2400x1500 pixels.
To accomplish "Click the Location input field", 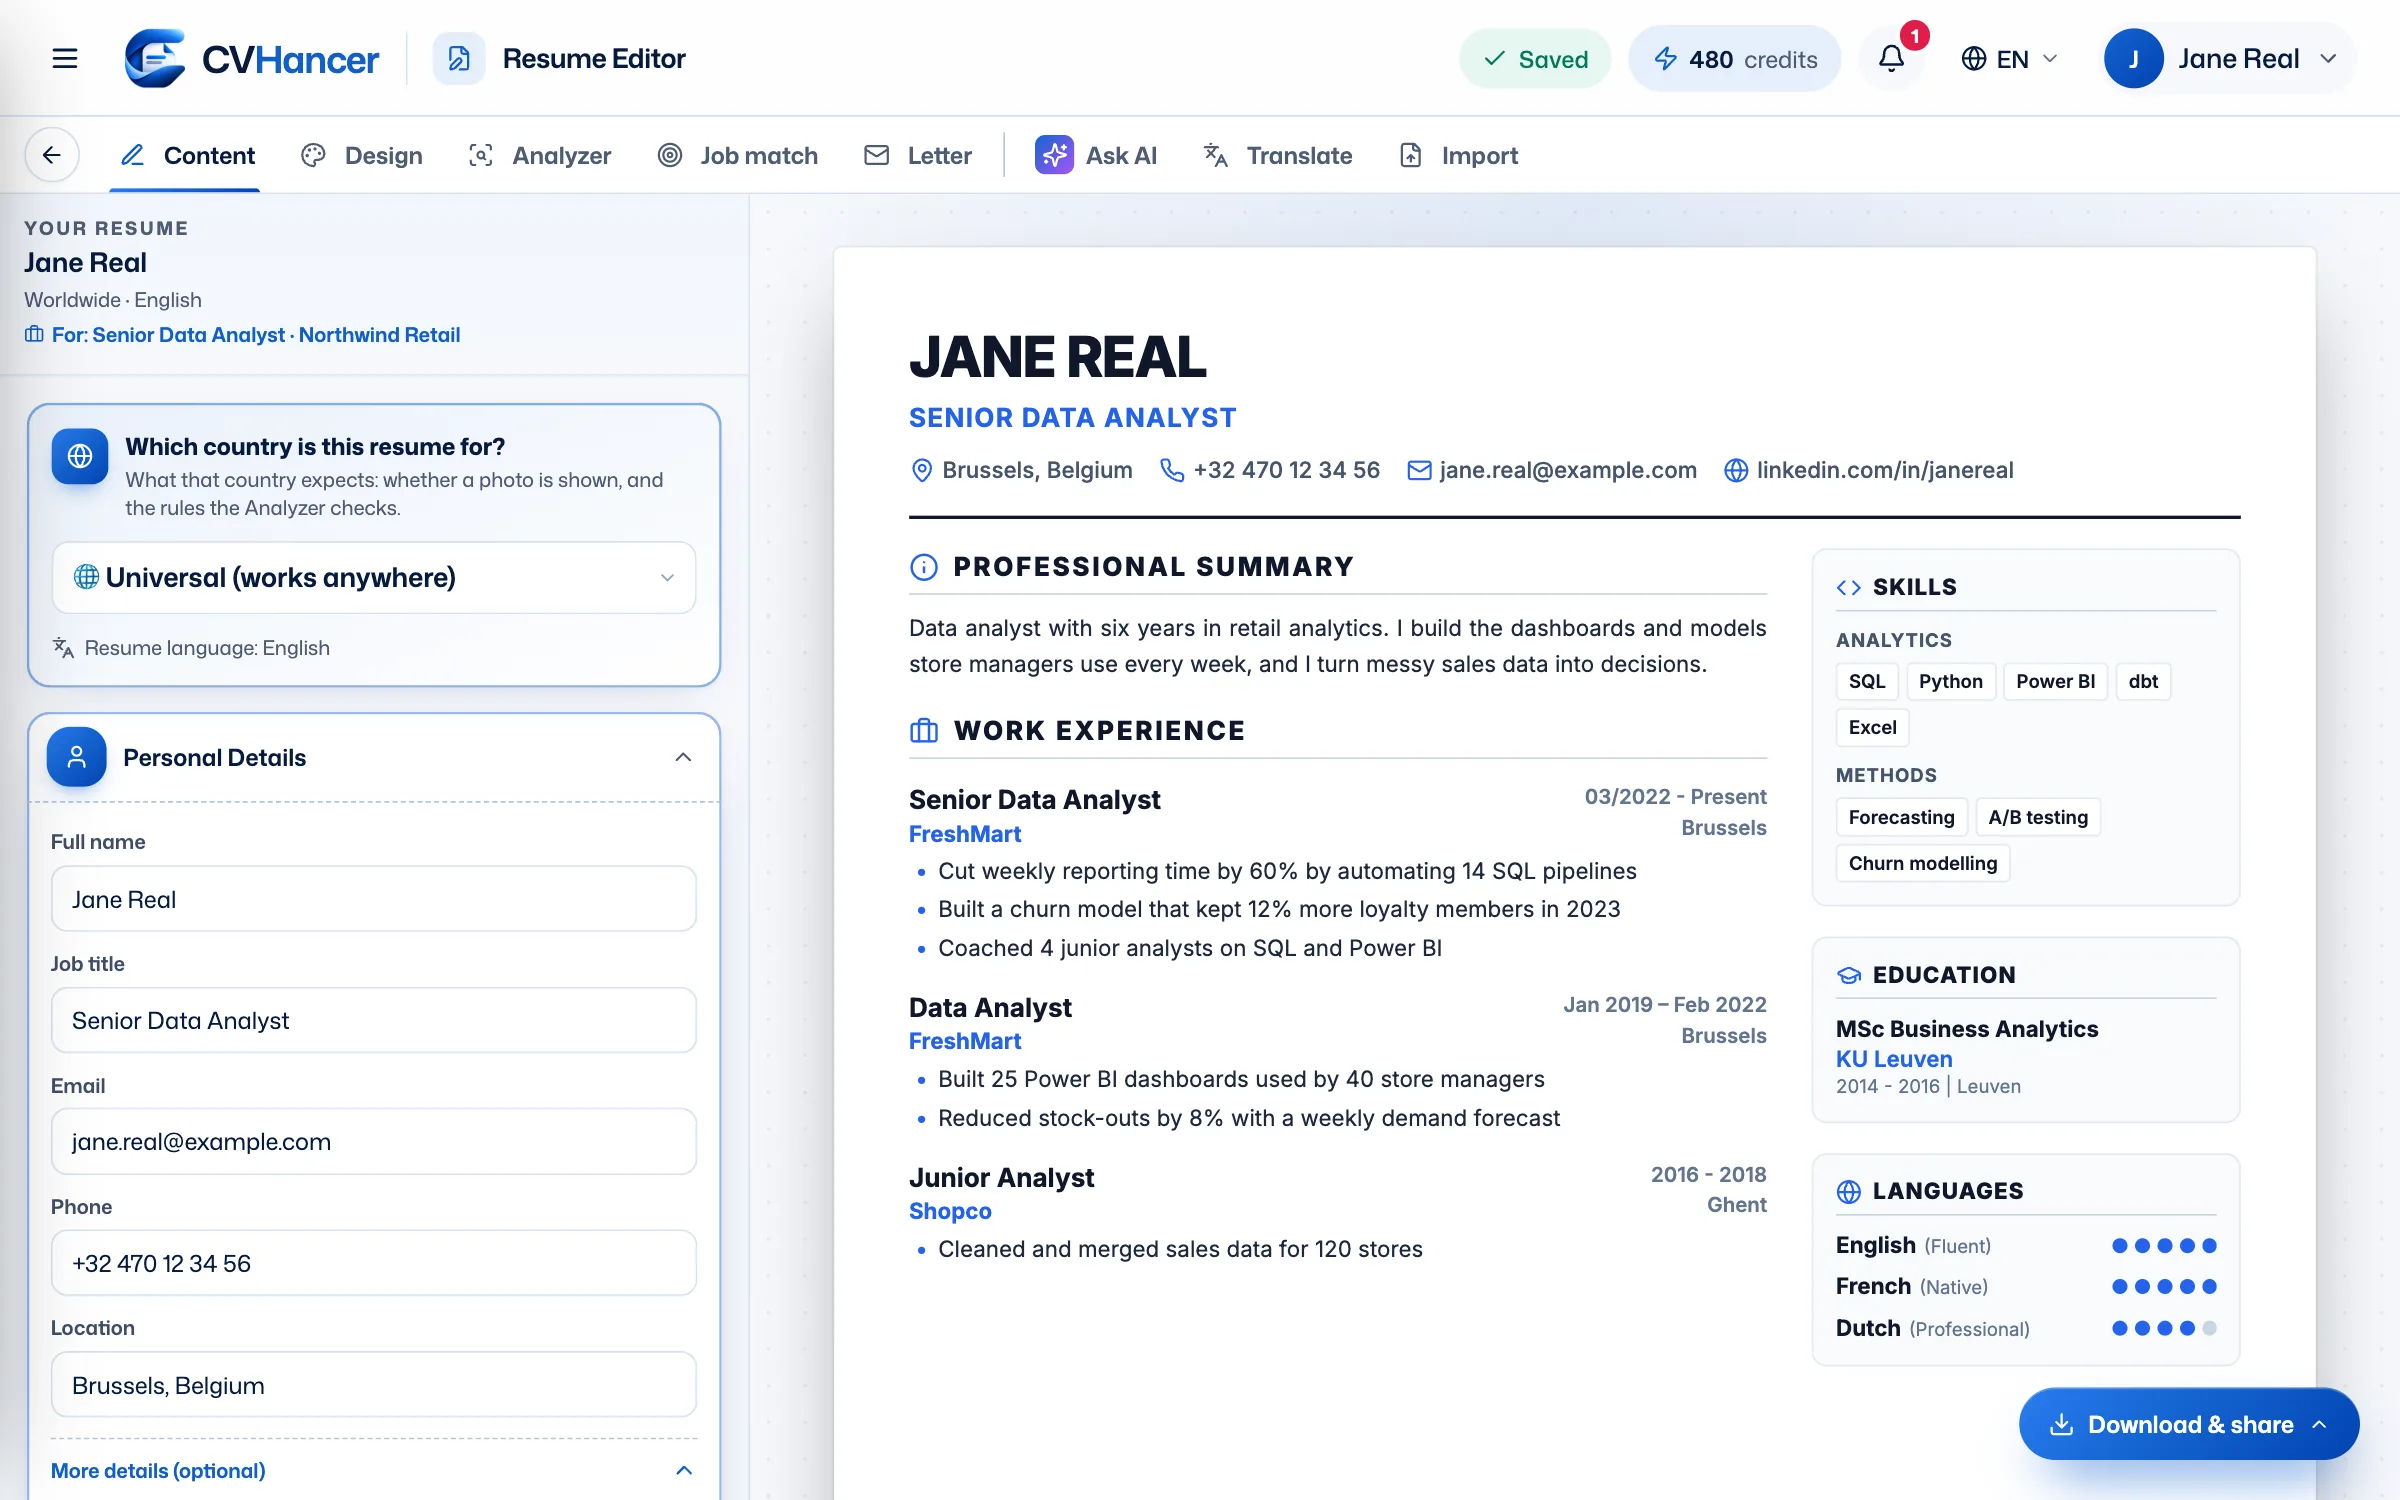I will coord(374,1385).
